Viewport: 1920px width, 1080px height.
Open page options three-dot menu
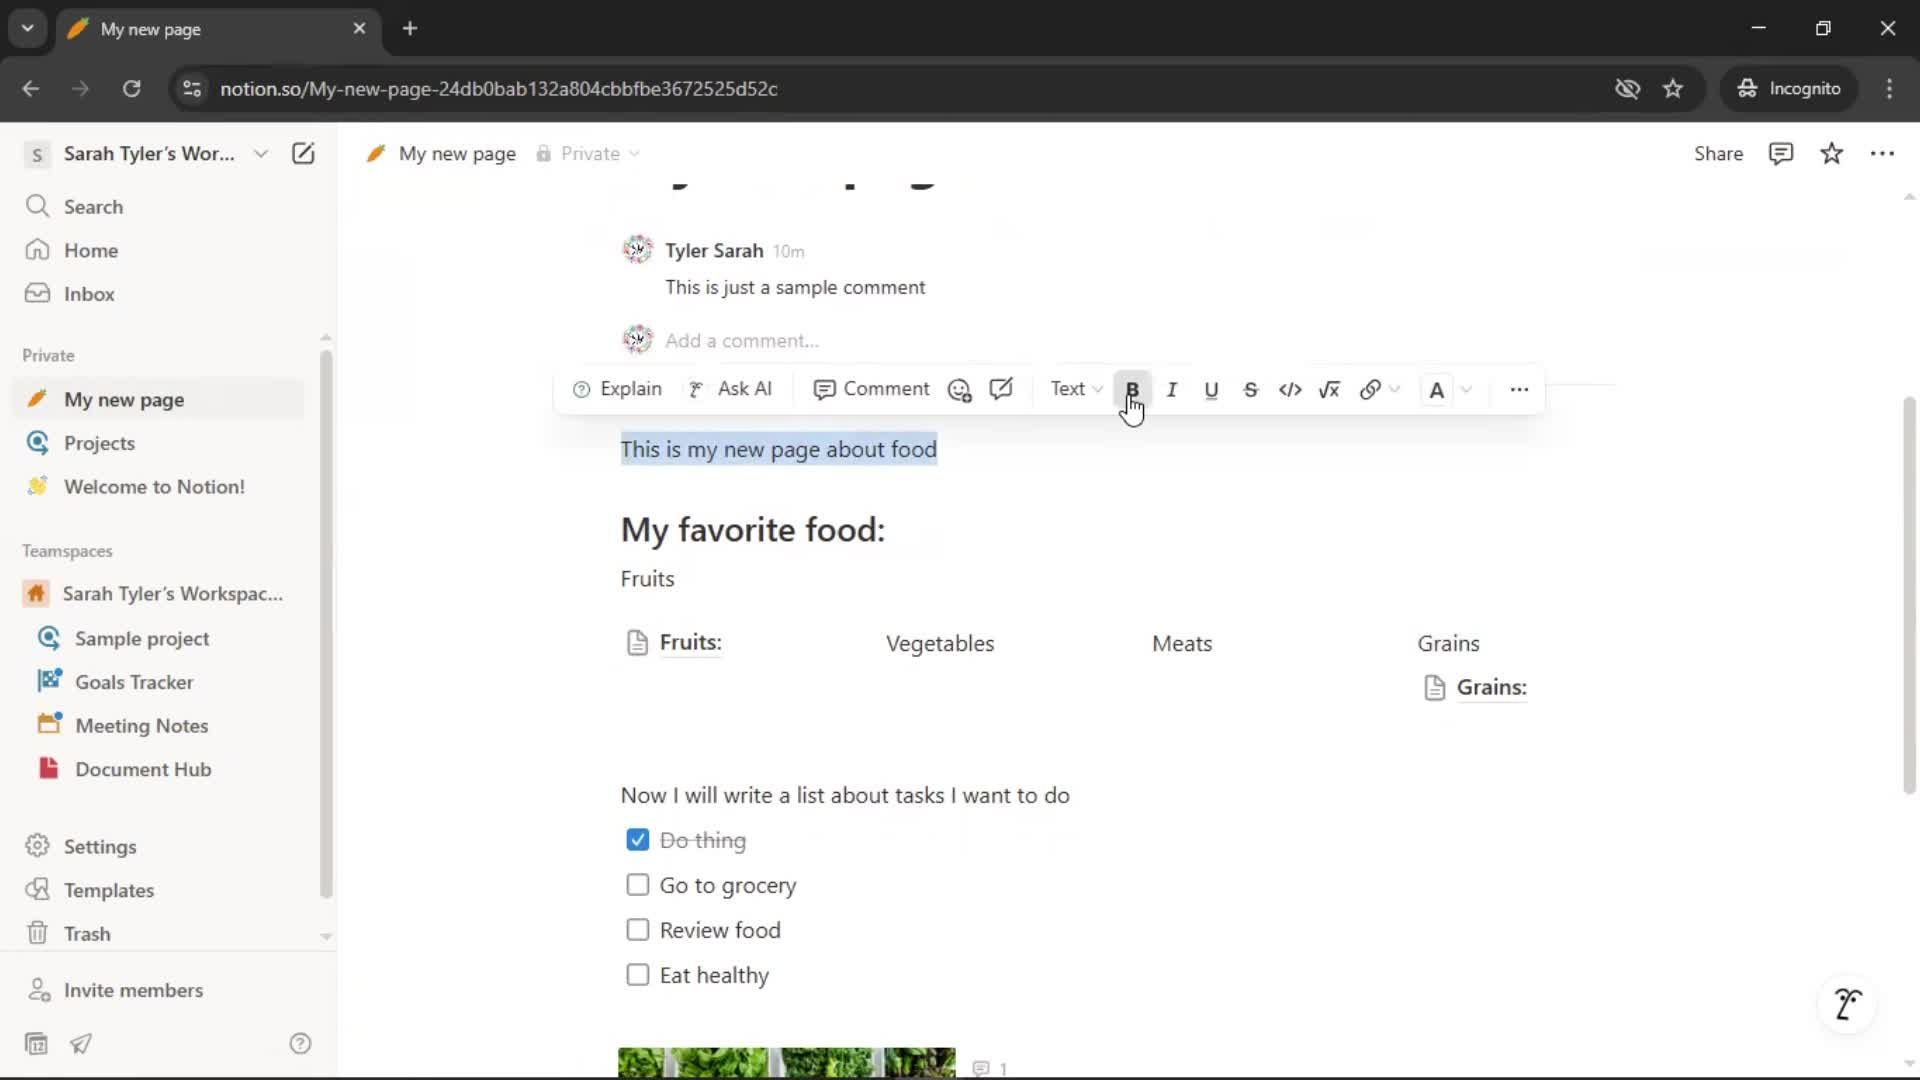[x=1882, y=154]
